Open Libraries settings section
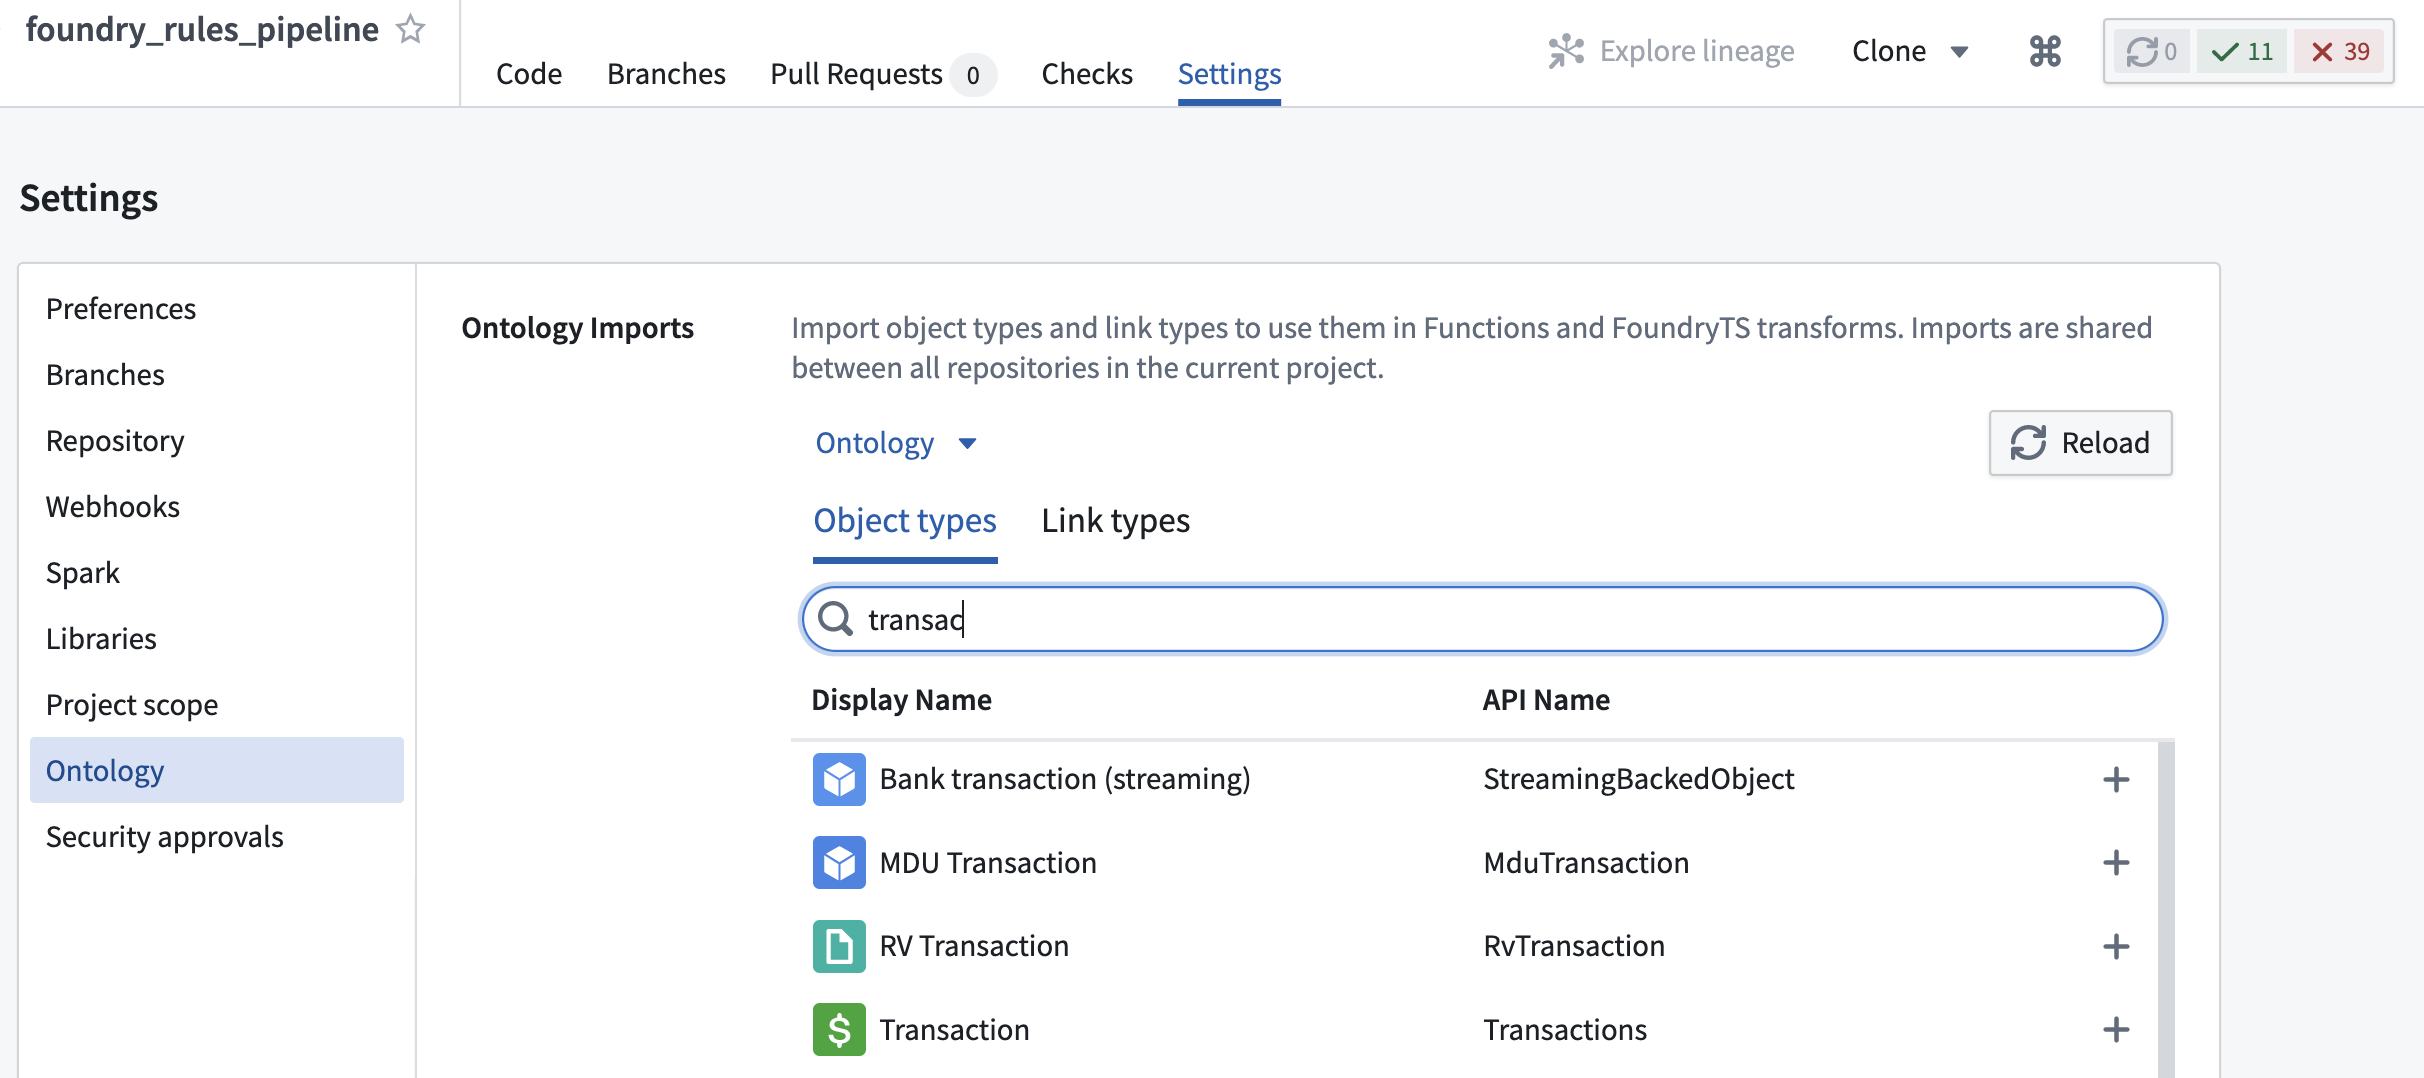This screenshot has height=1078, width=2424. click(101, 639)
